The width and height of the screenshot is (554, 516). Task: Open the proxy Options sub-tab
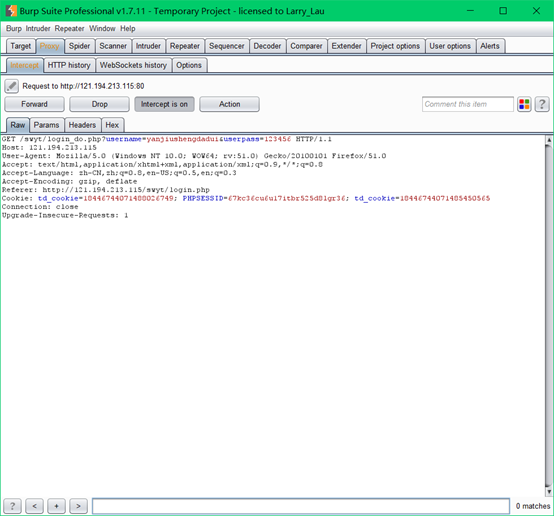[189, 65]
